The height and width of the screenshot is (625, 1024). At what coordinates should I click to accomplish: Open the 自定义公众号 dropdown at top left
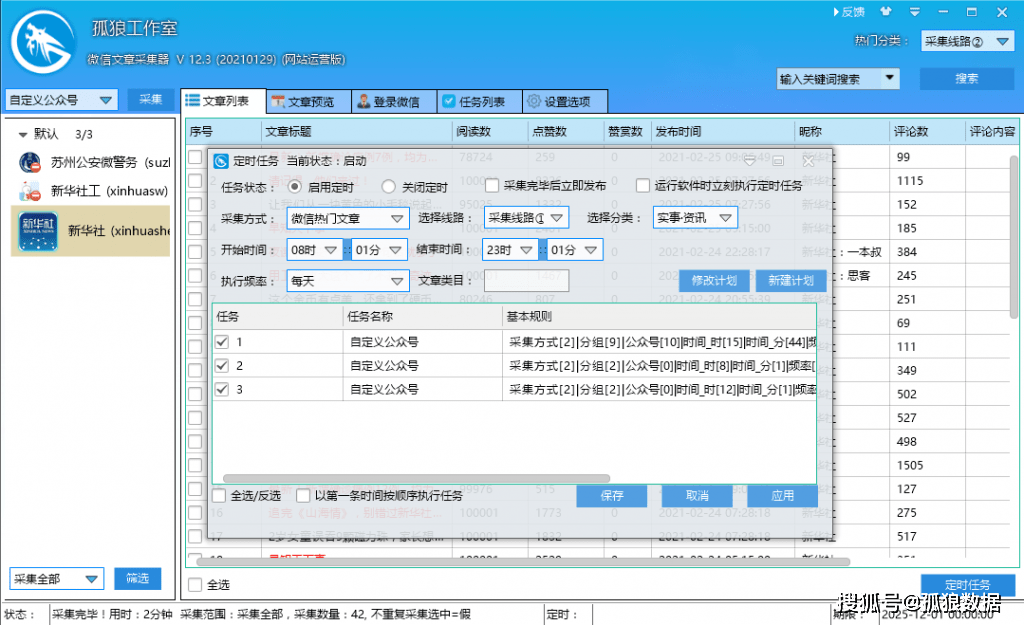pos(61,100)
